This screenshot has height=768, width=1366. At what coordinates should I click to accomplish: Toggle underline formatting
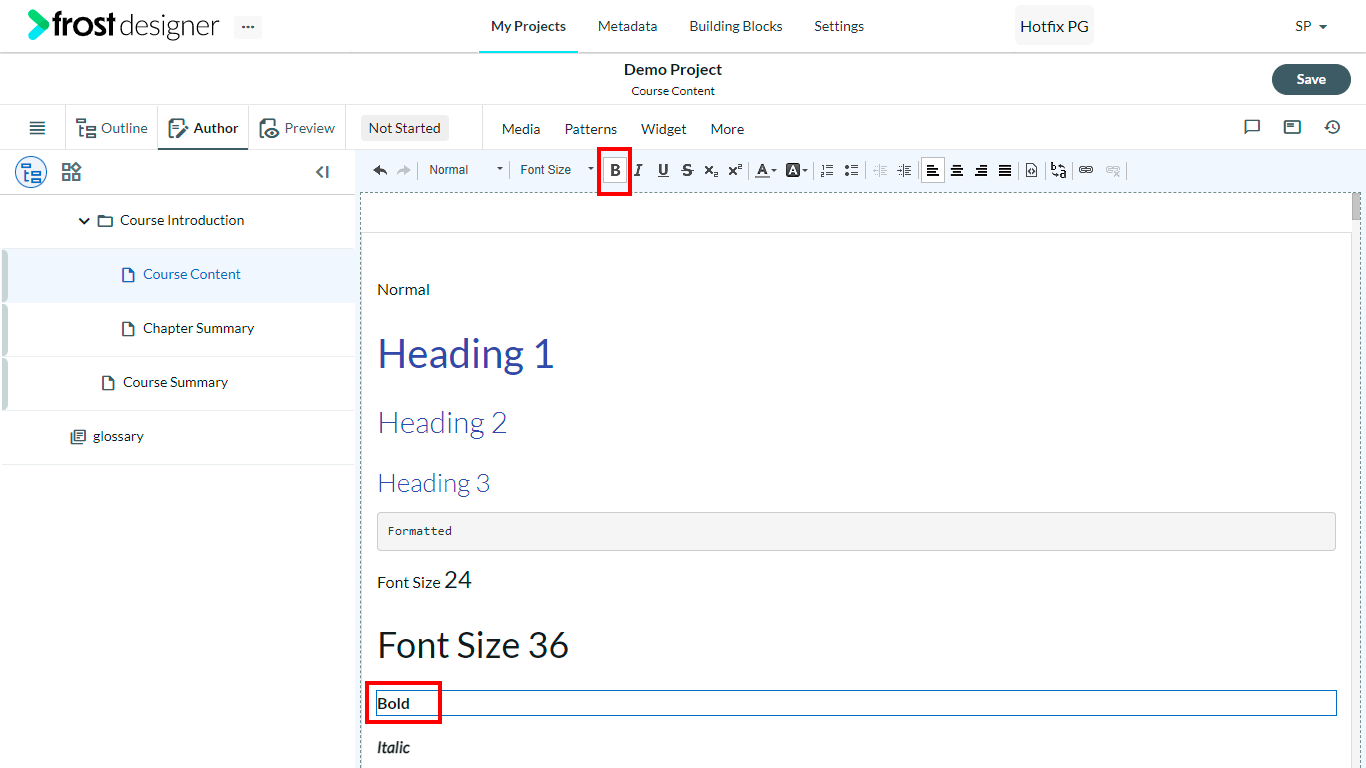pyautogui.click(x=663, y=170)
